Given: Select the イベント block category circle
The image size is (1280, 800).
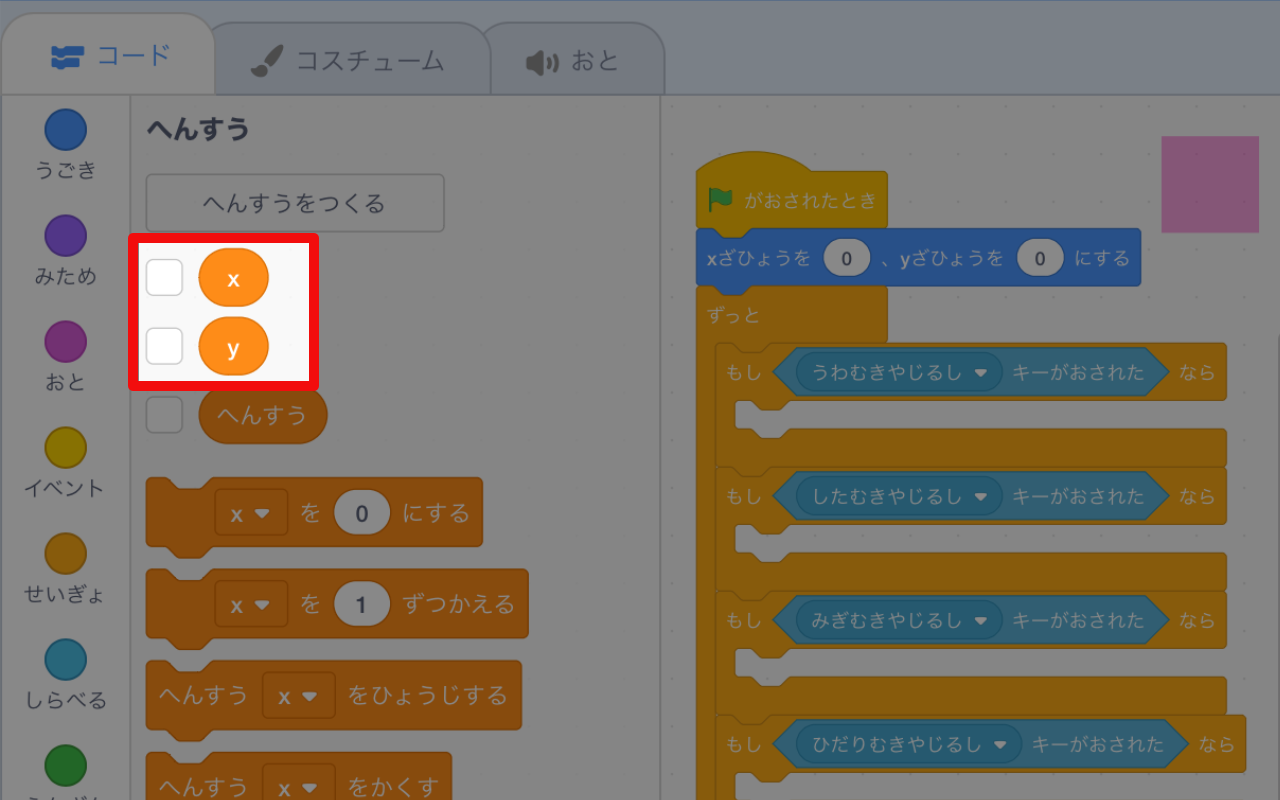Looking at the screenshot, I should 66,448.
